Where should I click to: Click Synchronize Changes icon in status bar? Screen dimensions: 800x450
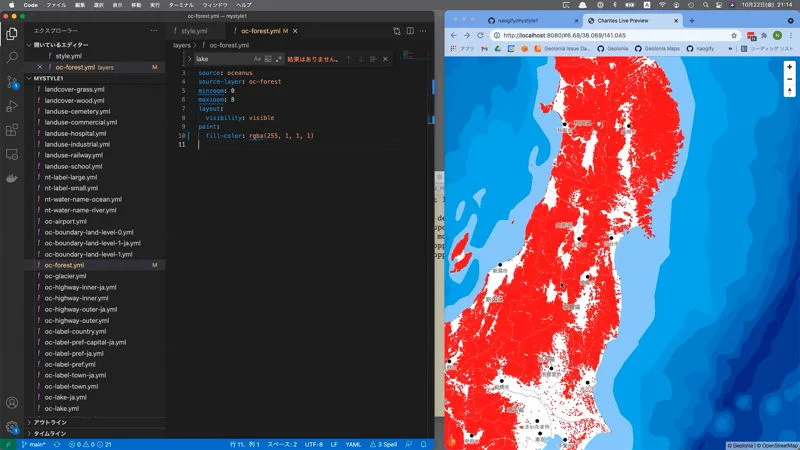[57, 444]
